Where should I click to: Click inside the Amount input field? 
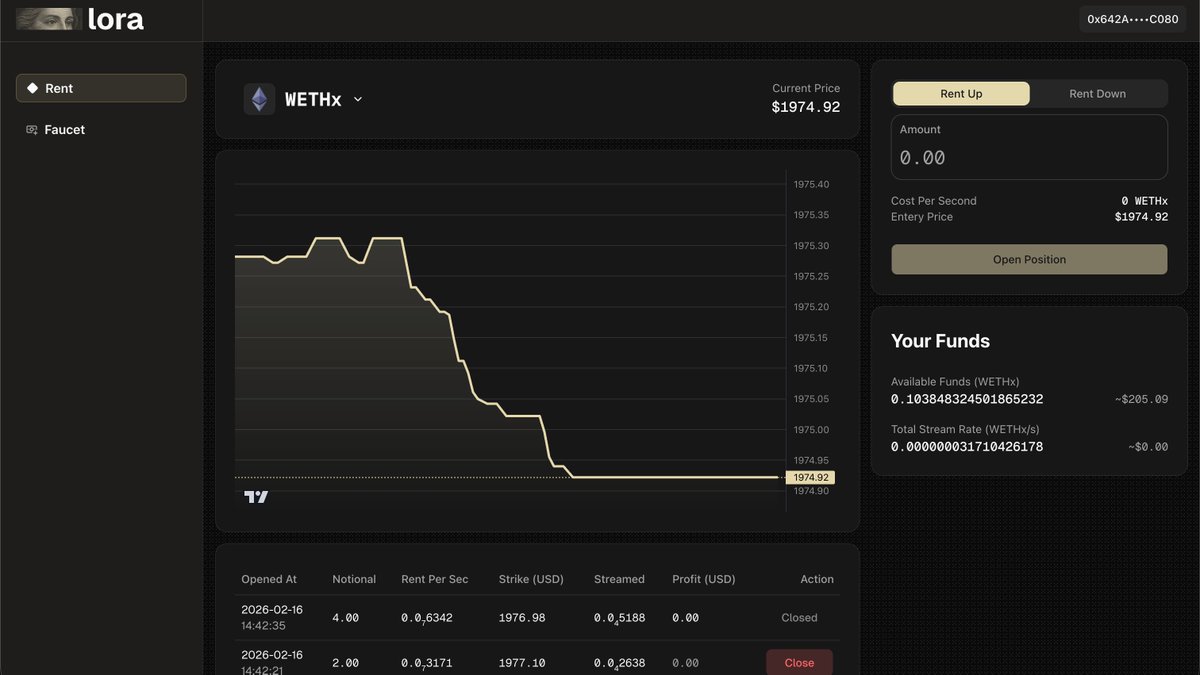pyautogui.click(x=1029, y=157)
